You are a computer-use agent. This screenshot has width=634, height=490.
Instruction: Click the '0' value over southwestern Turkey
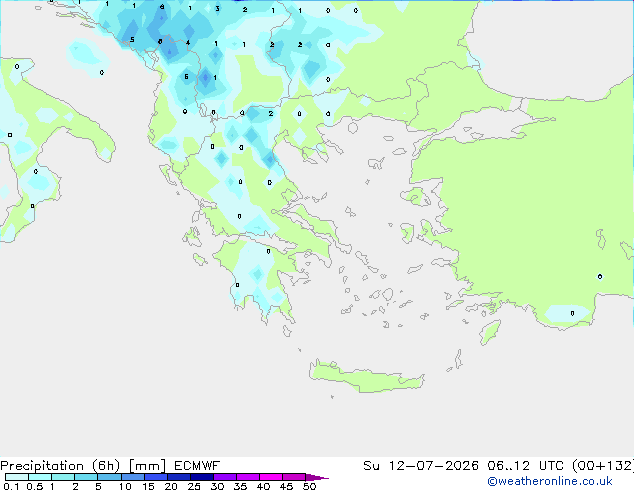[572, 313]
